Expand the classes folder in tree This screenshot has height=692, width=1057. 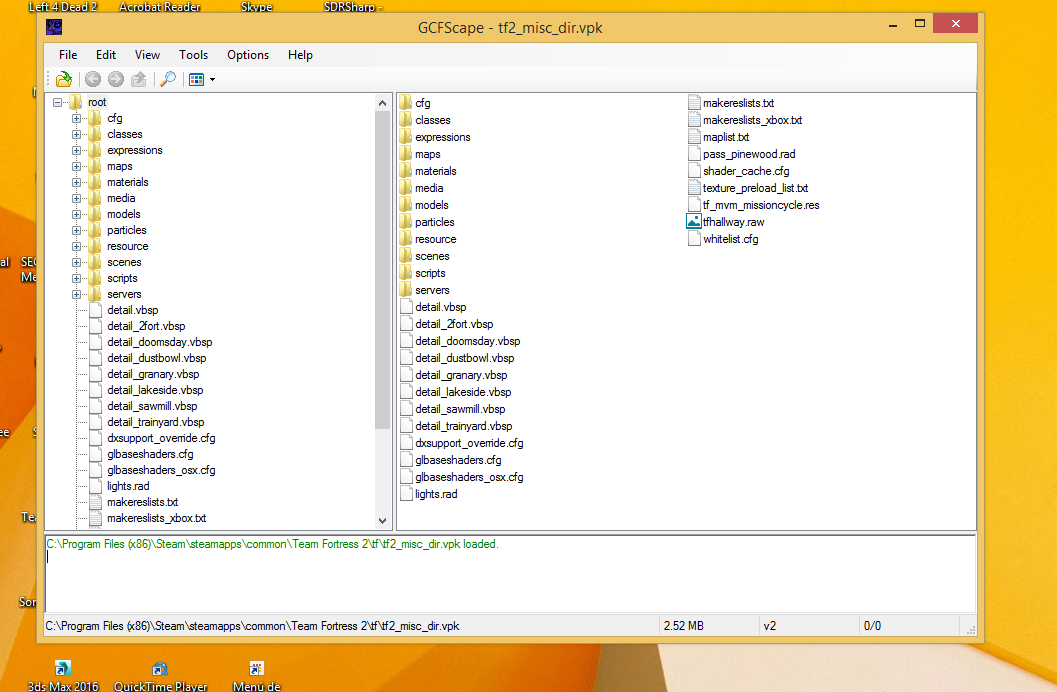point(76,134)
